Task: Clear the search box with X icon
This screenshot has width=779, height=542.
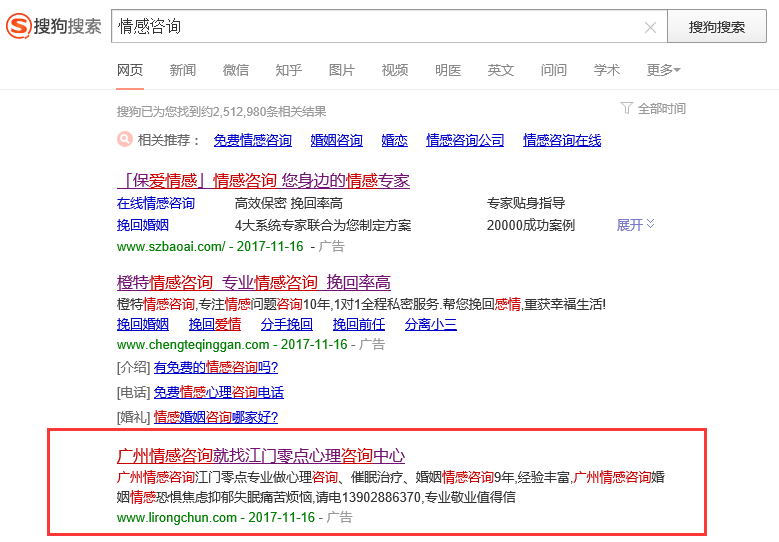Action: click(x=650, y=27)
